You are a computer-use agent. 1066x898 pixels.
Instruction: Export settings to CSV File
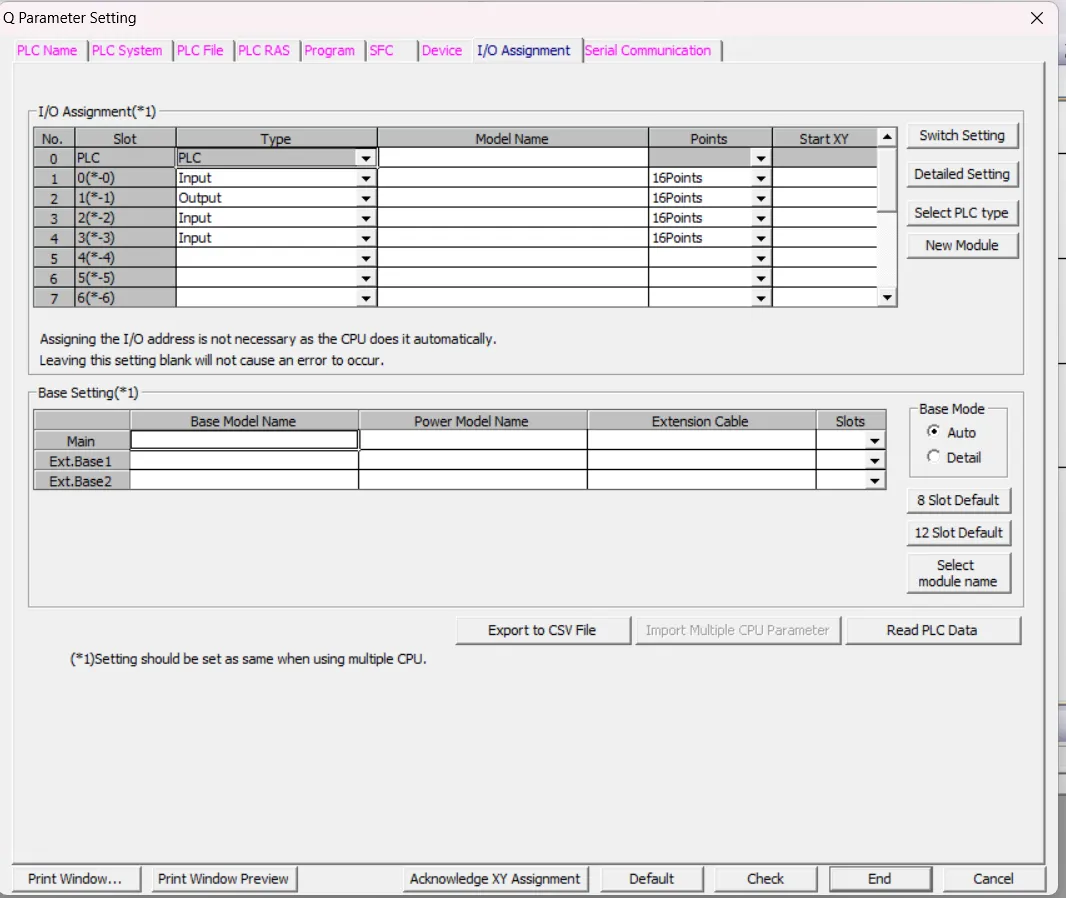[x=542, y=630]
